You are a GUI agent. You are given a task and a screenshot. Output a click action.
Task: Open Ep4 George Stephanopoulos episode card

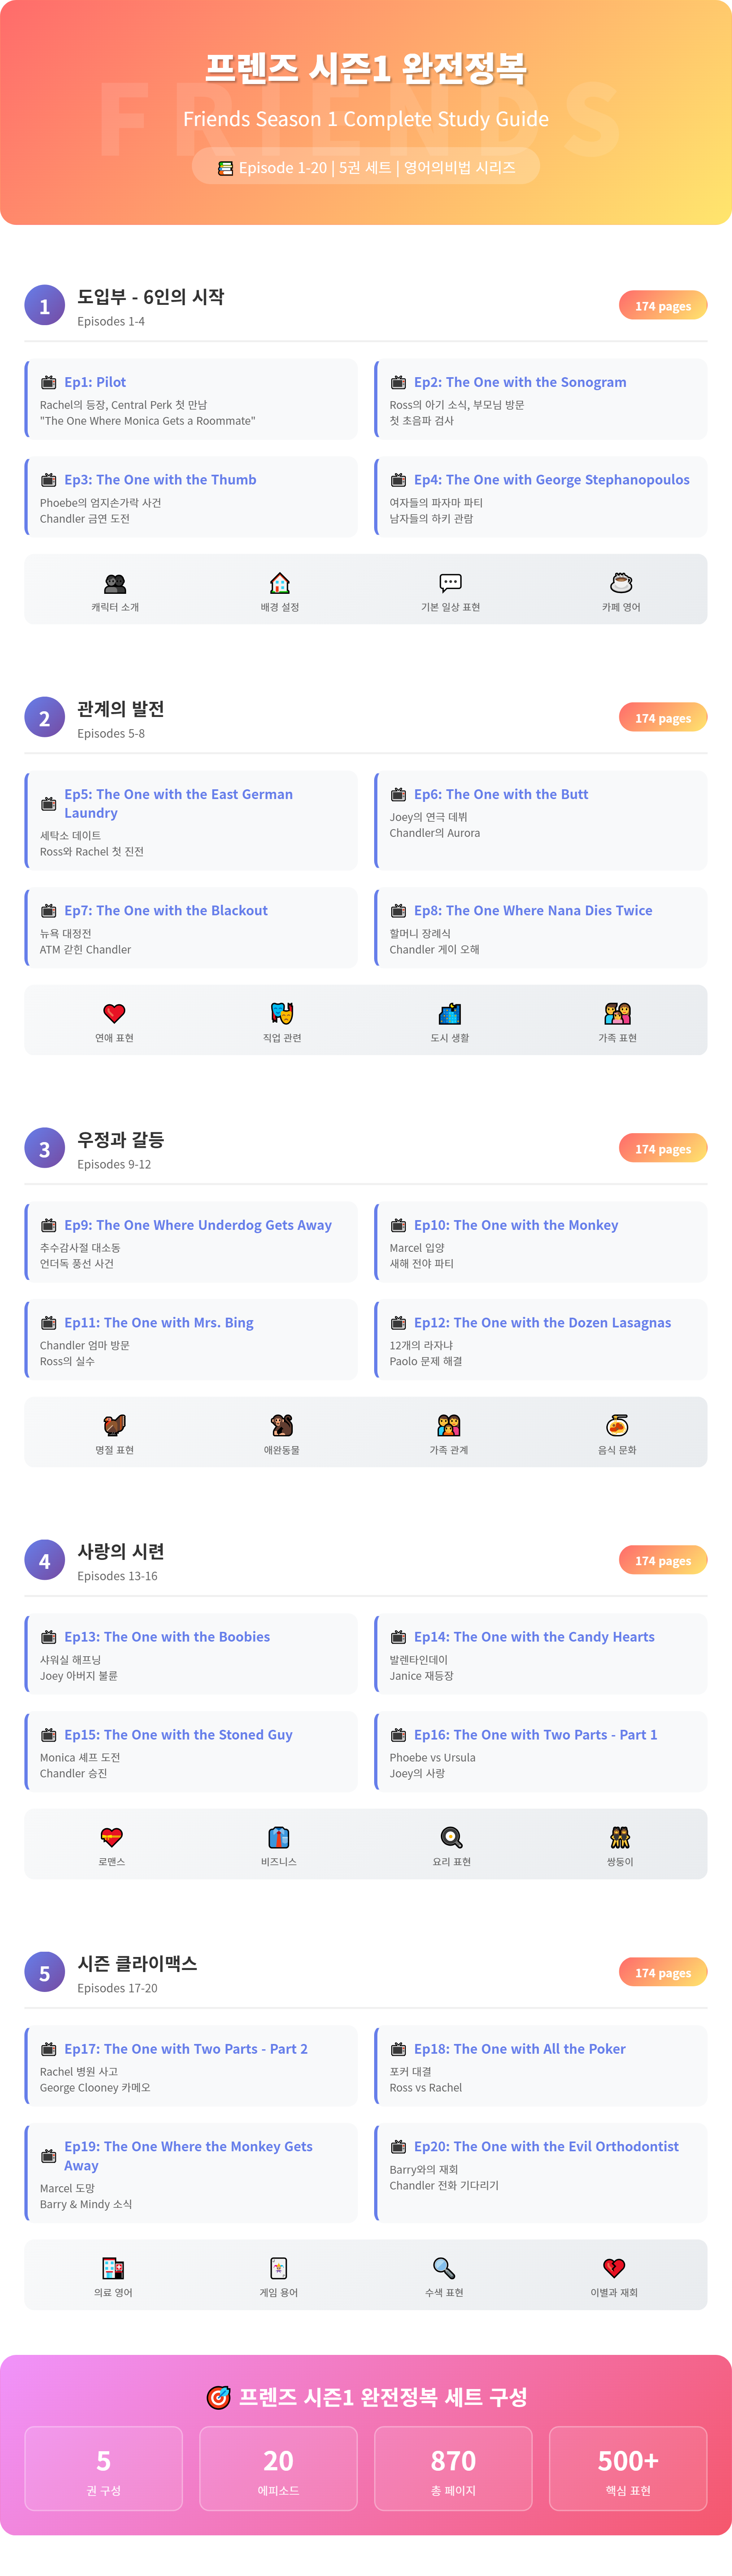(x=541, y=497)
